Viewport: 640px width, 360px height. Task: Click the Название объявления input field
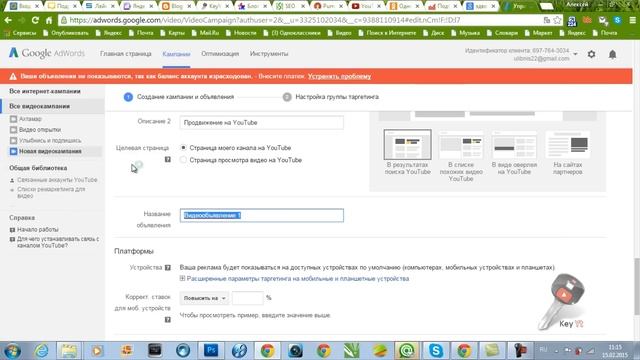(x=262, y=216)
